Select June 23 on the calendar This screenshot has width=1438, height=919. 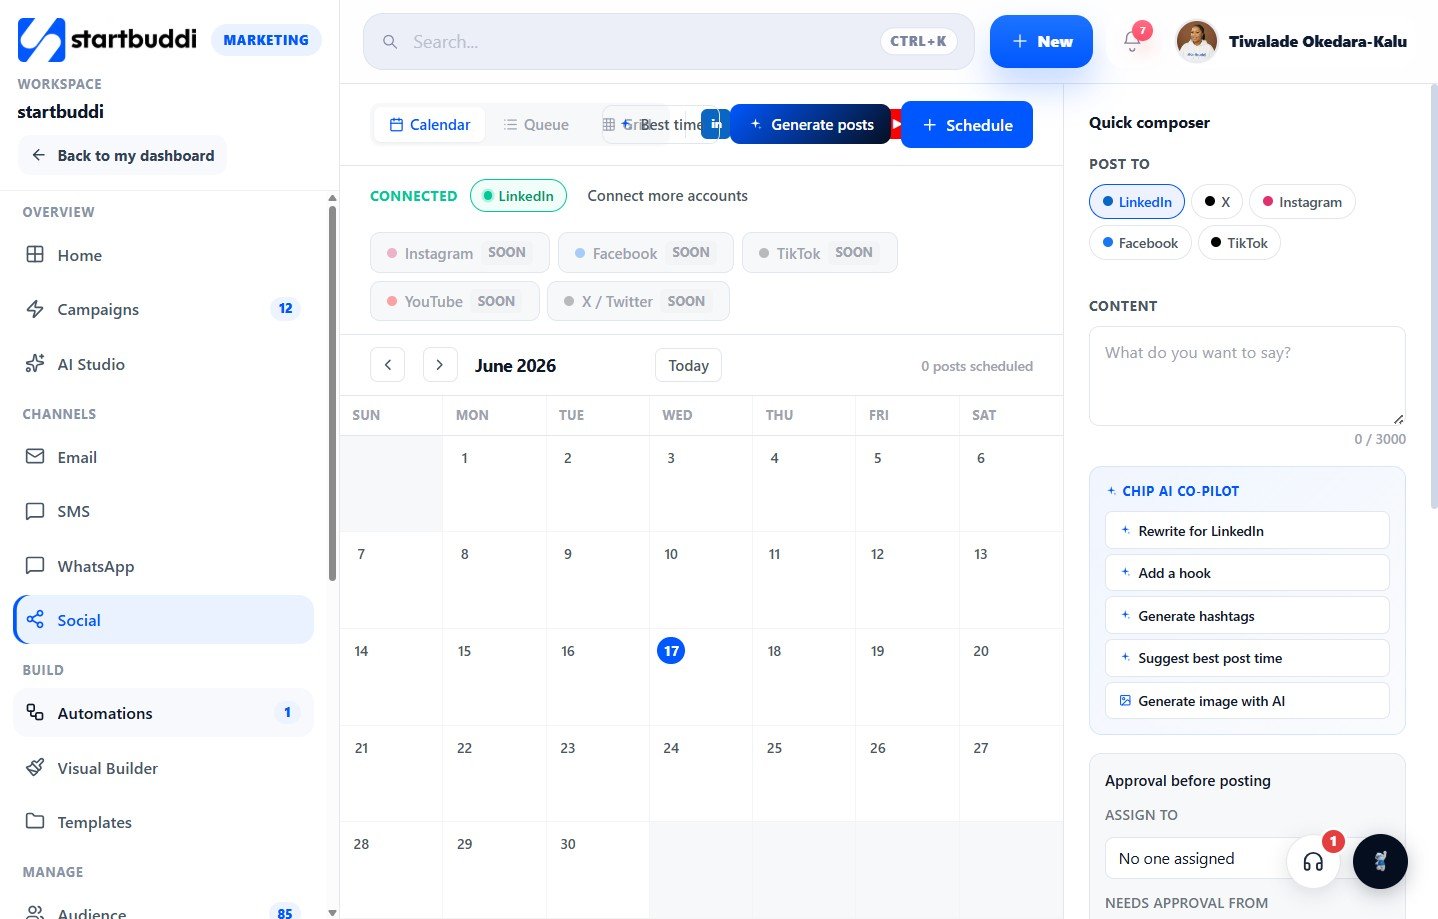pos(598,773)
